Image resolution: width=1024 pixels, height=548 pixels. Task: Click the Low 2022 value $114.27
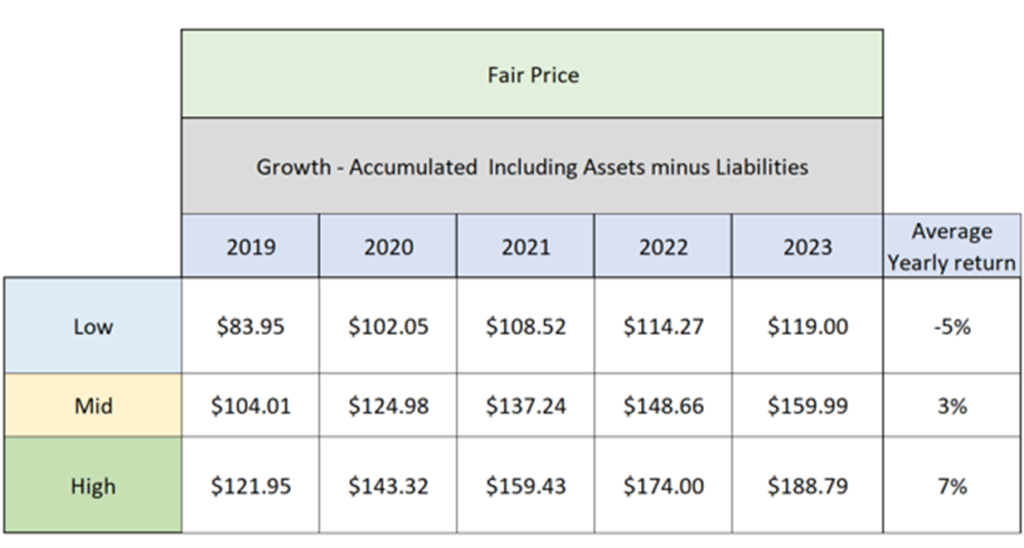tap(663, 326)
